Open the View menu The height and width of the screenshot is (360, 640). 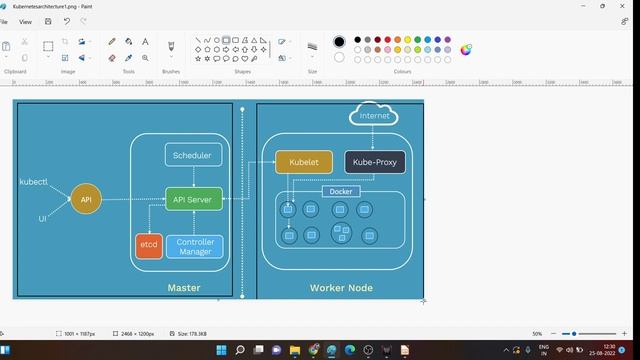[25, 22]
